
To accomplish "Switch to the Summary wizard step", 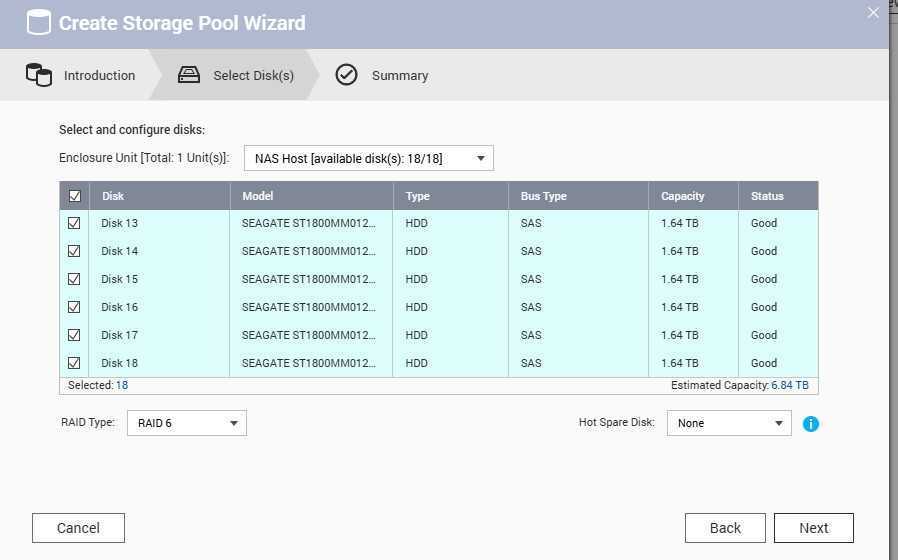I will [399, 76].
